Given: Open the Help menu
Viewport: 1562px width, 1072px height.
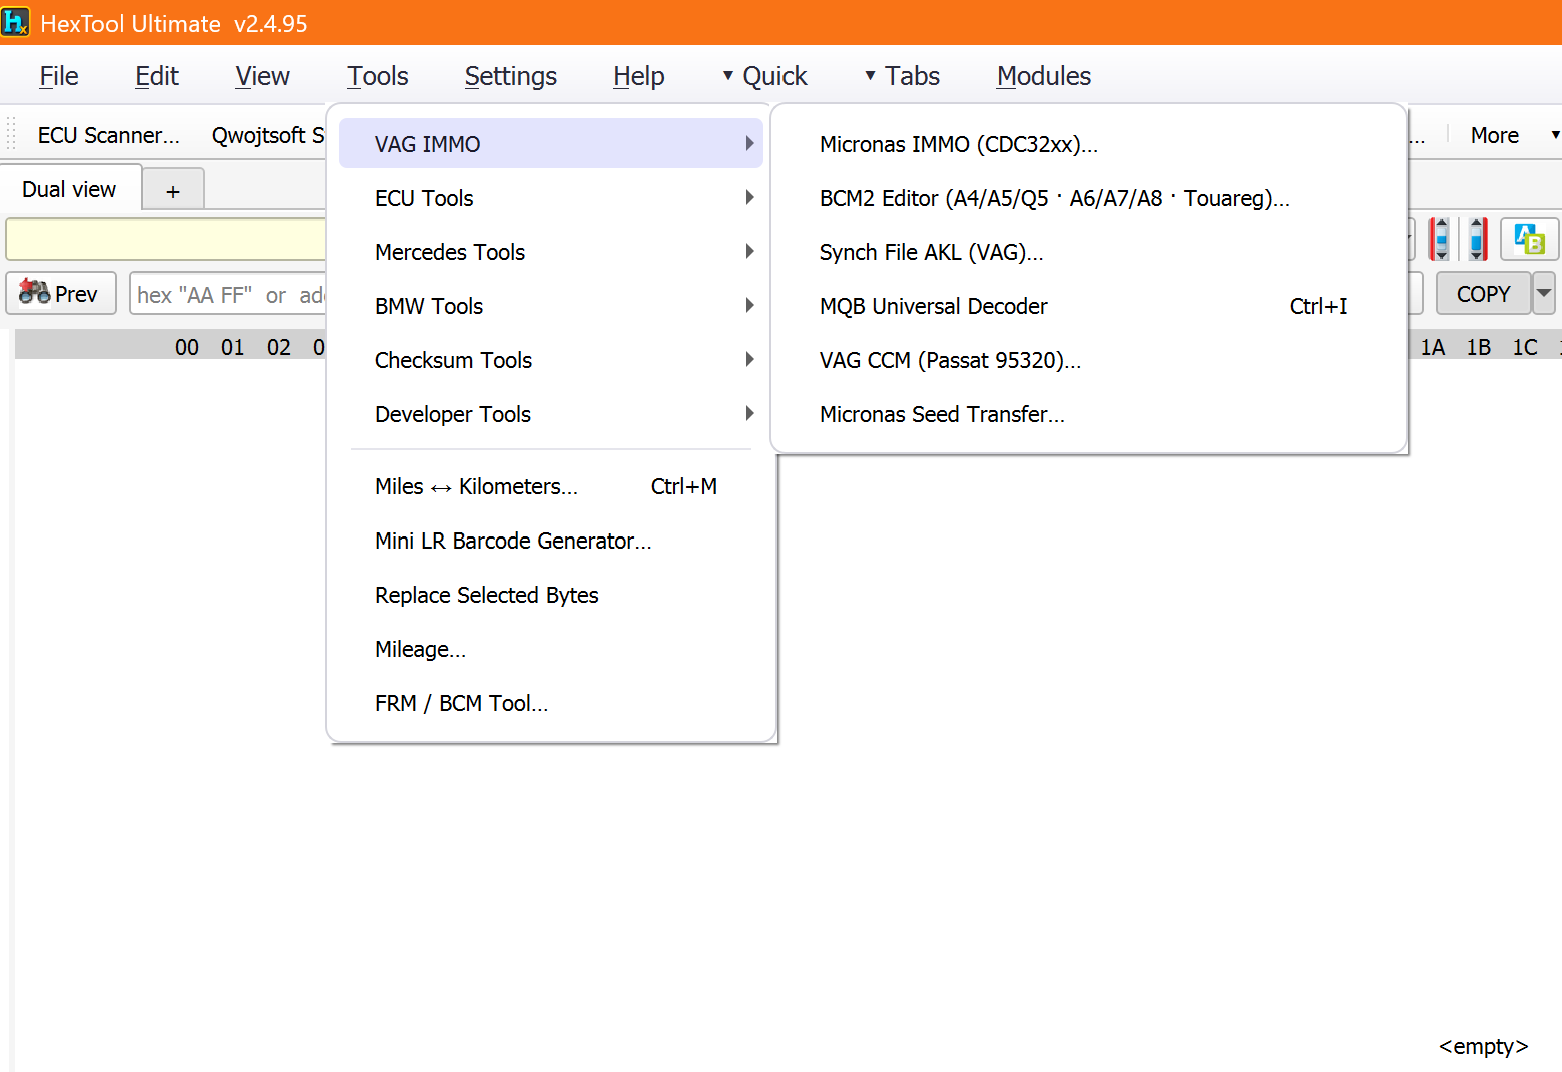Looking at the screenshot, I should (x=639, y=76).
